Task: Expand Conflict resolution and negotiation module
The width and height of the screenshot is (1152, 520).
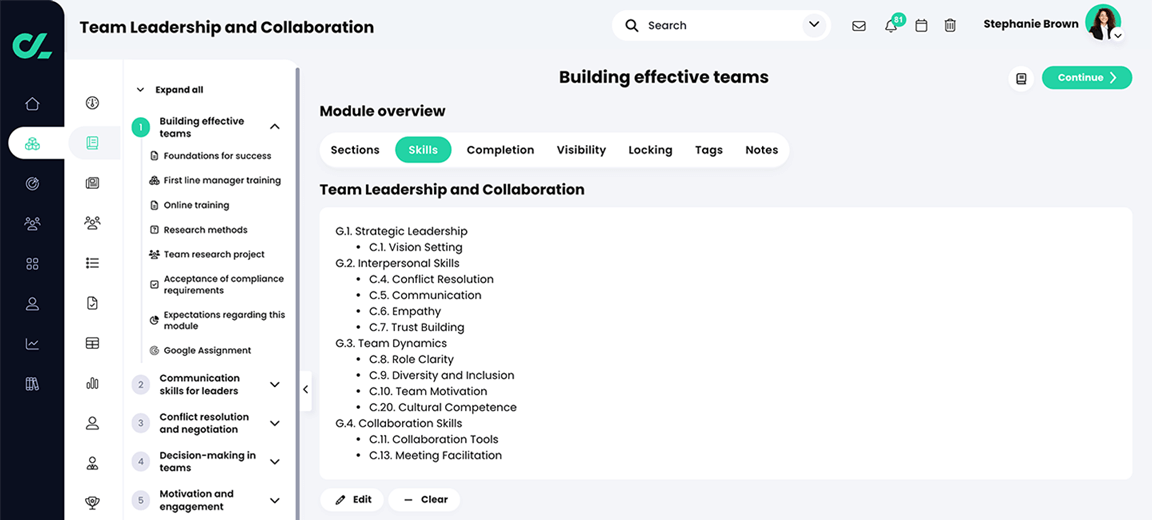Action: 275,423
